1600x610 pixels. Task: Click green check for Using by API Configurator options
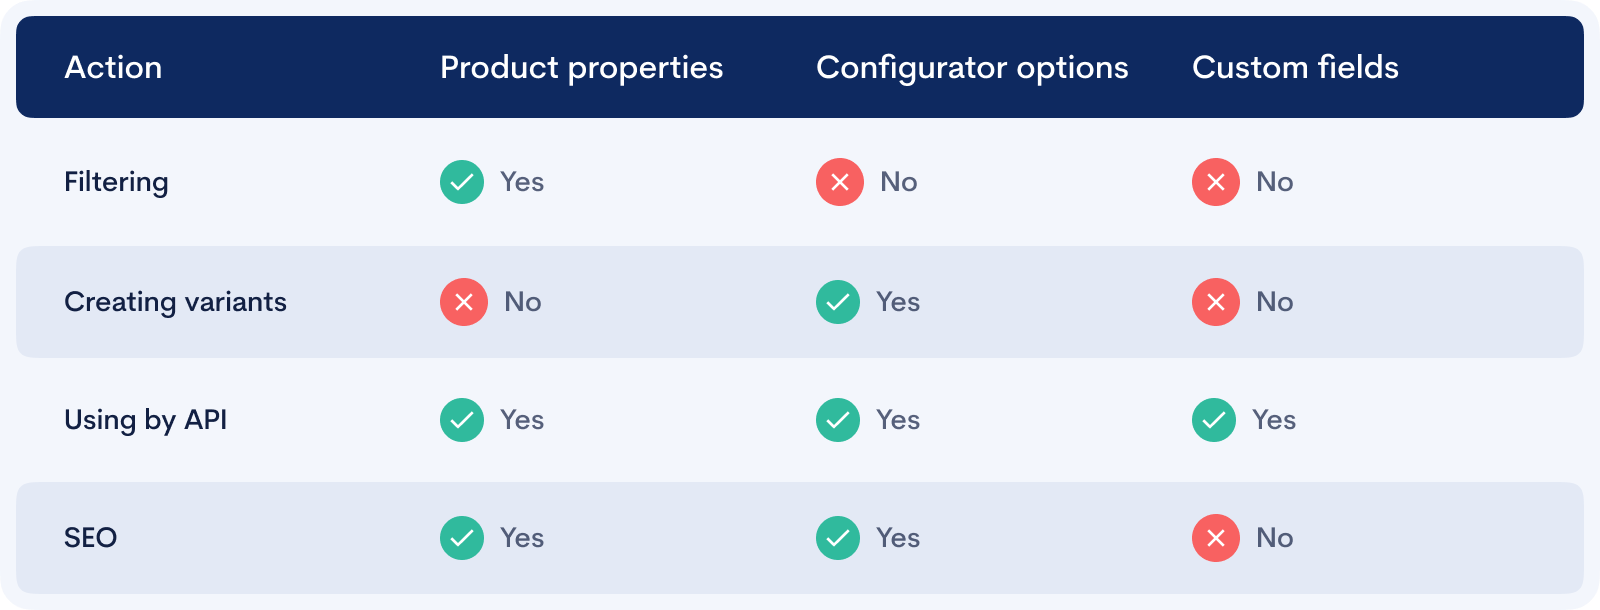[x=838, y=420]
